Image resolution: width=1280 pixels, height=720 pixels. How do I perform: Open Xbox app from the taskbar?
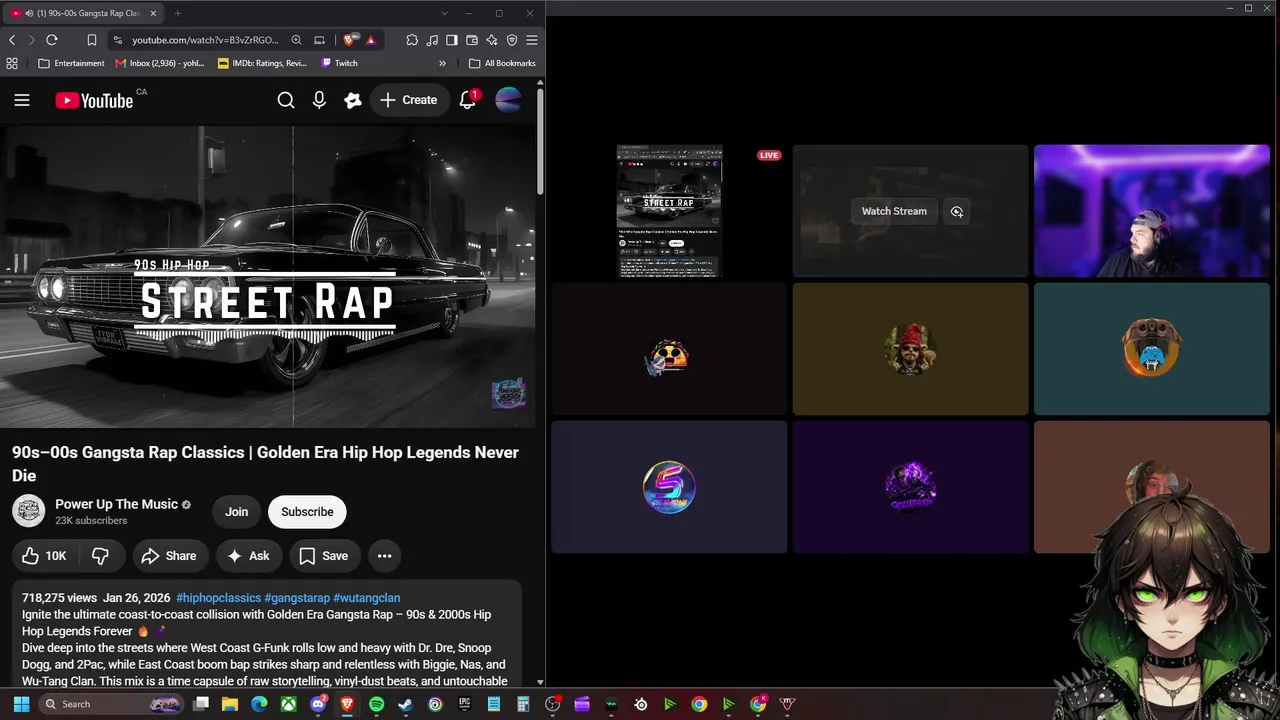[288, 704]
